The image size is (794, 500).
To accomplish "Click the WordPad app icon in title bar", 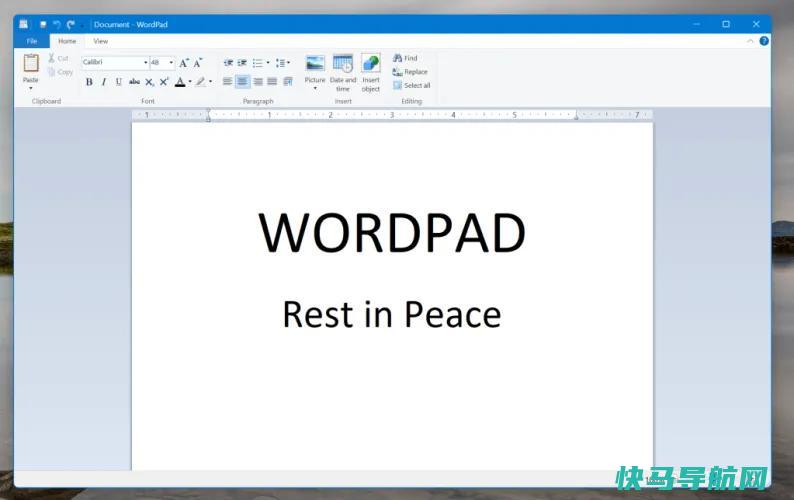I will 23,24.
